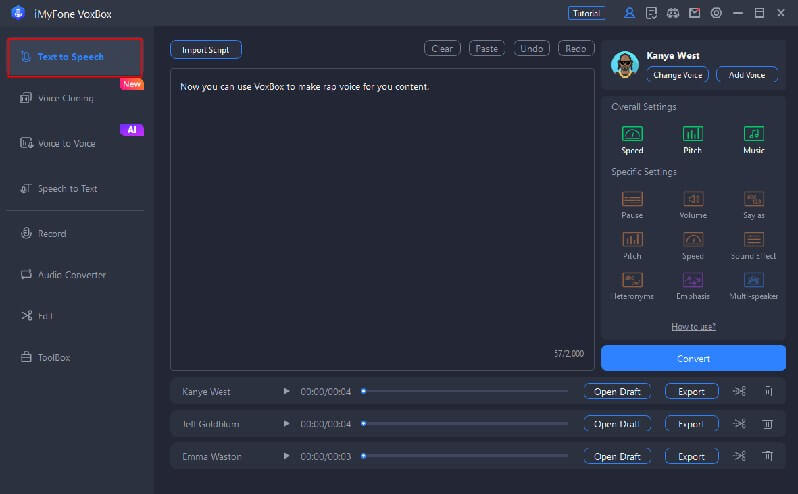Open overall Music setting
The width and height of the screenshot is (798, 494).
[x=754, y=139]
